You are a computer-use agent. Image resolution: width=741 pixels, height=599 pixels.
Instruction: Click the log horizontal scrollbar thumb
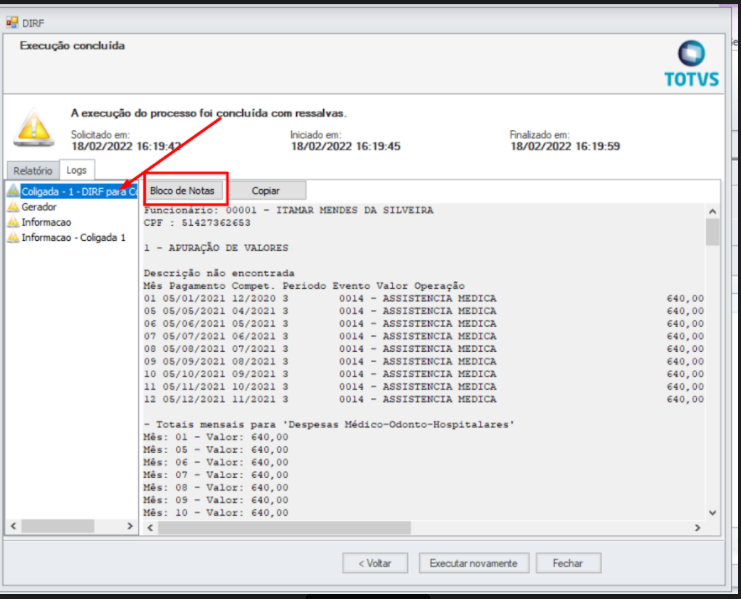(284, 528)
